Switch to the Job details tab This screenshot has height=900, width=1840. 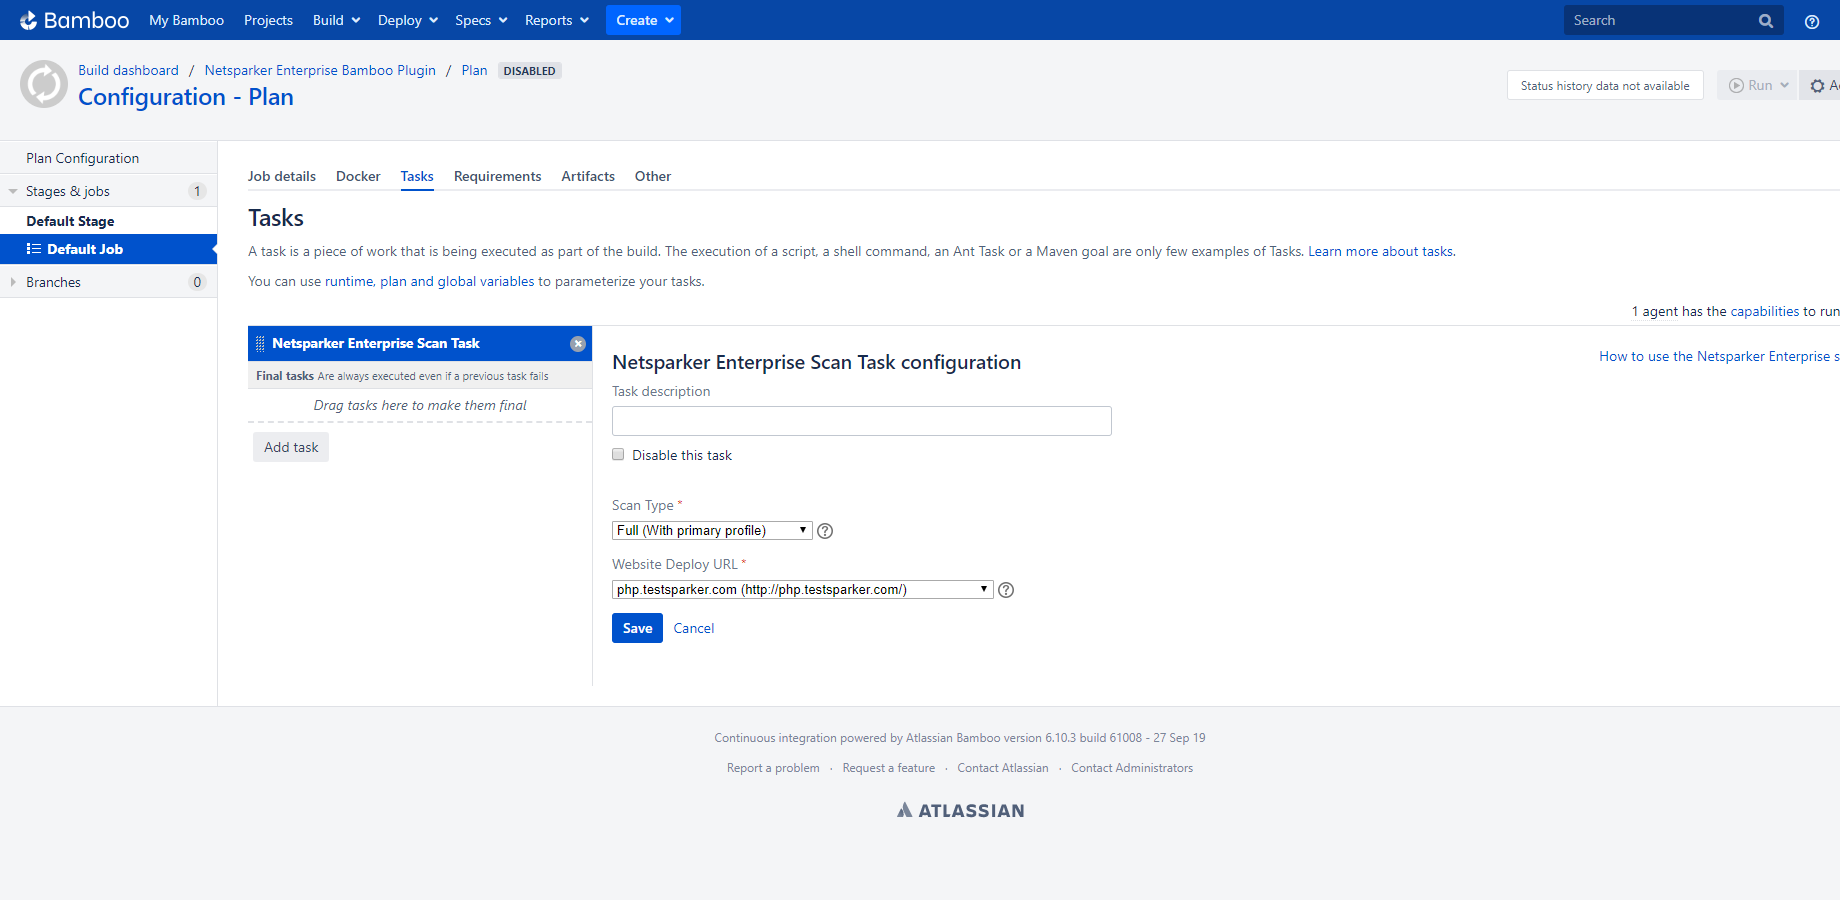(x=282, y=176)
